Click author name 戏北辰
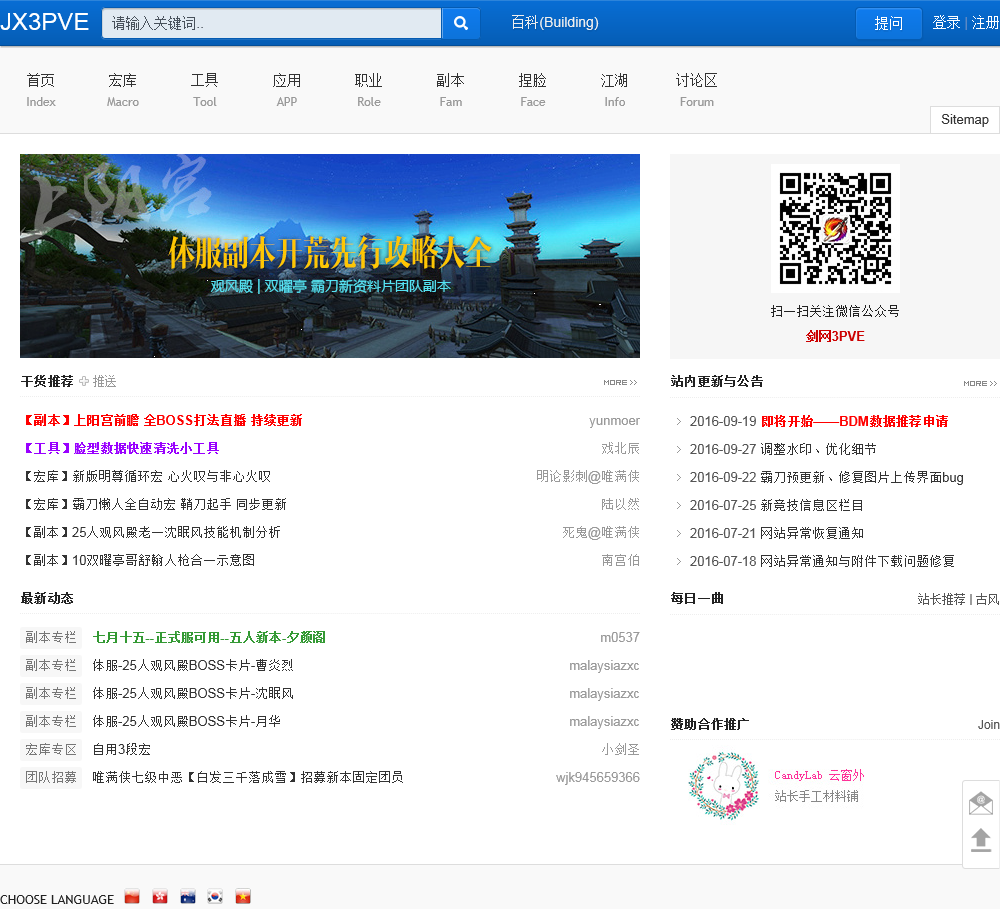This screenshot has height=909, width=1000. tap(620, 448)
